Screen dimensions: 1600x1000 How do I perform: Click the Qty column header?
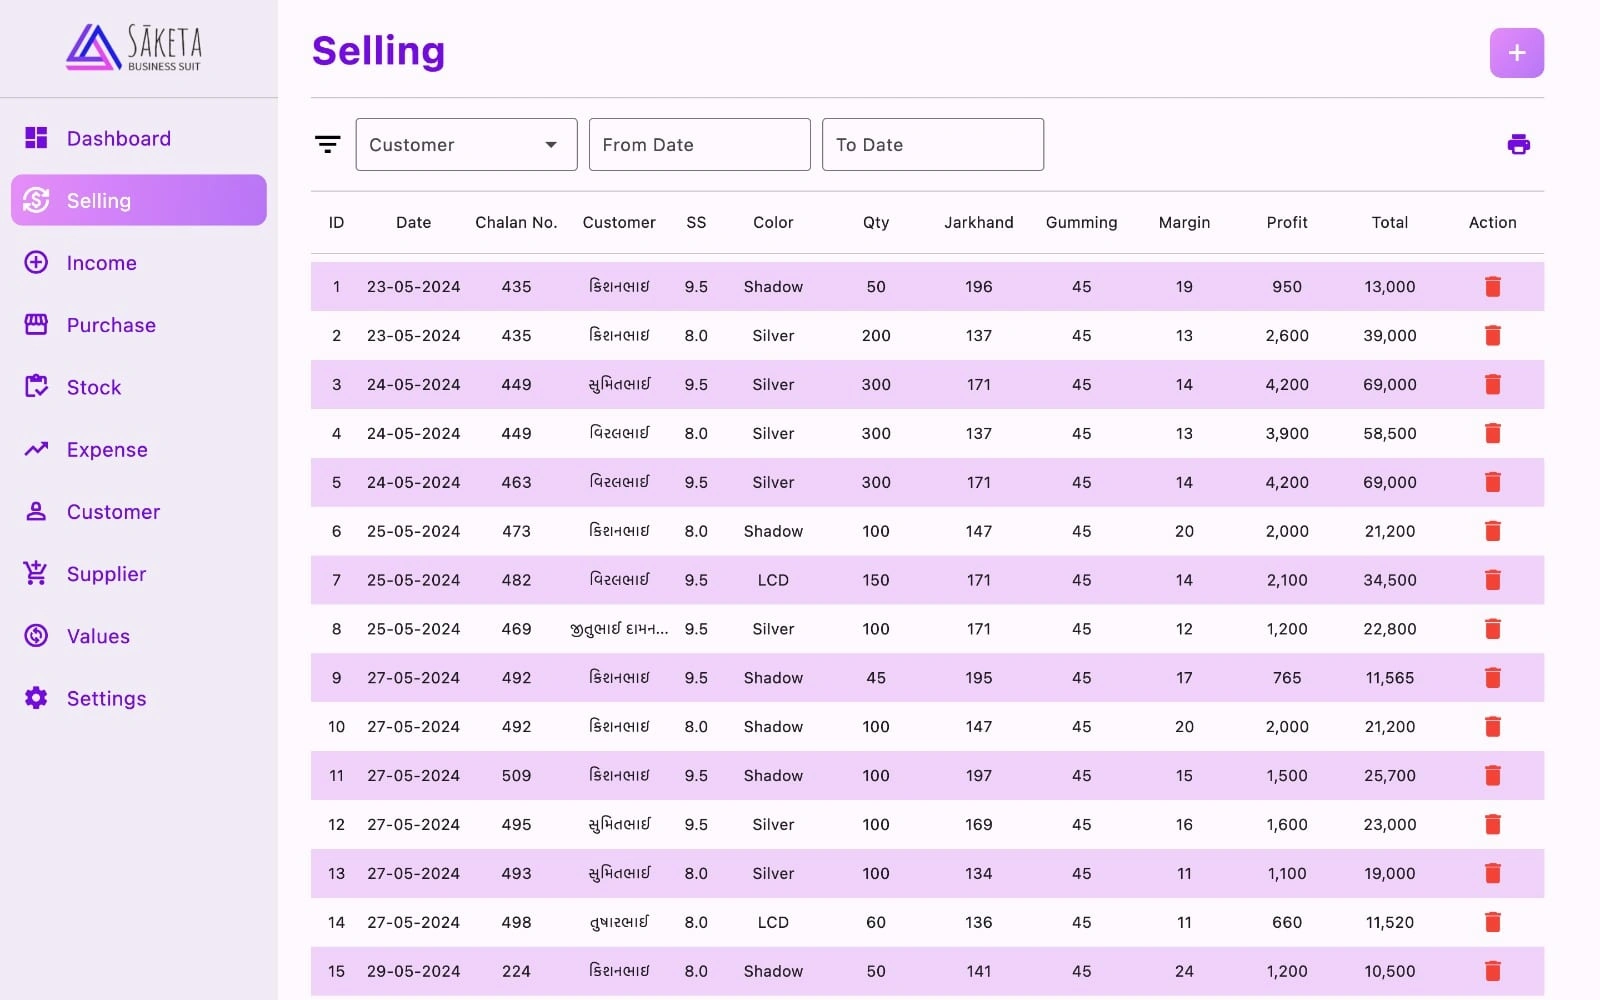click(x=876, y=222)
